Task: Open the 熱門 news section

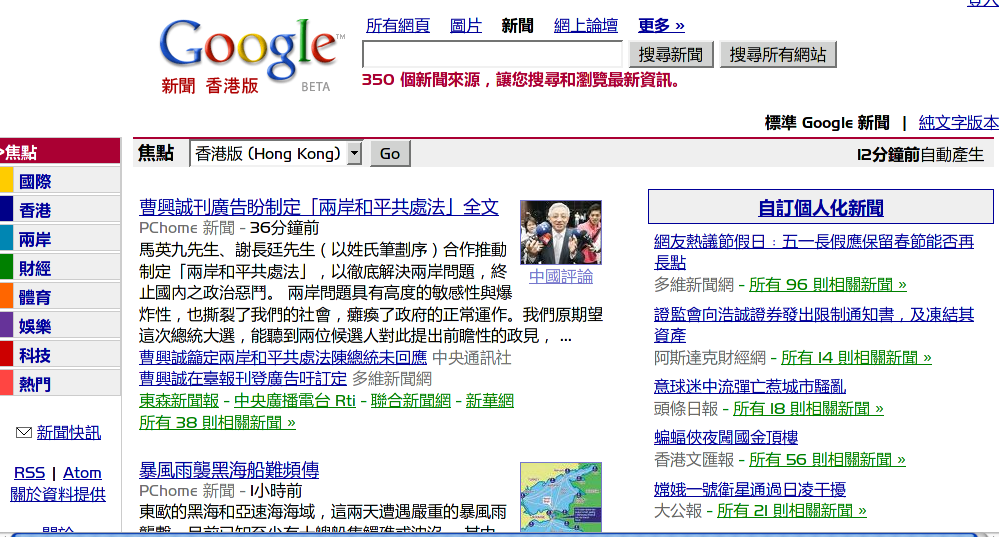Action: click(x=35, y=384)
